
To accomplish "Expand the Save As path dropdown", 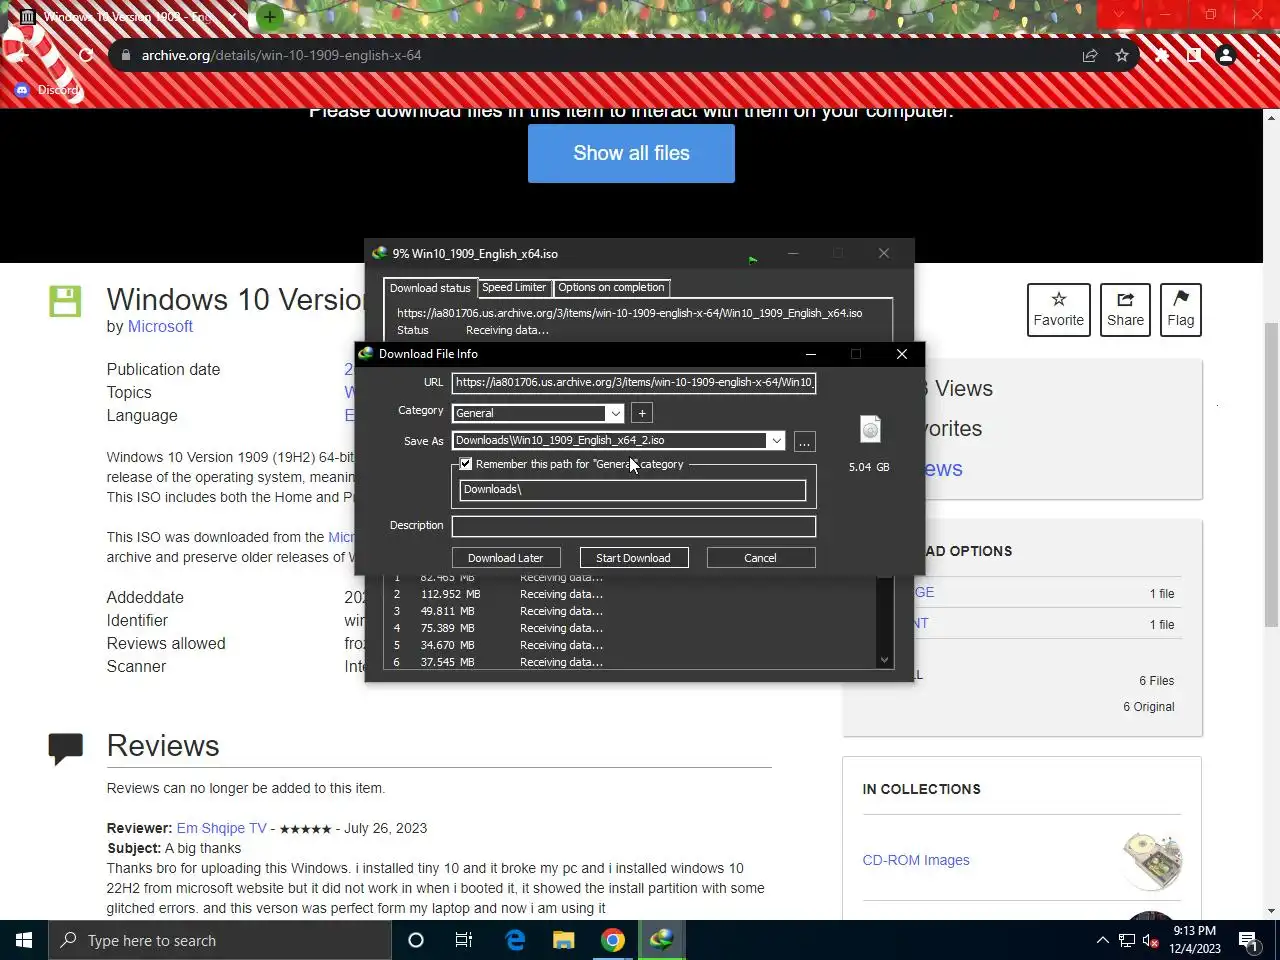I will click(x=776, y=440).
